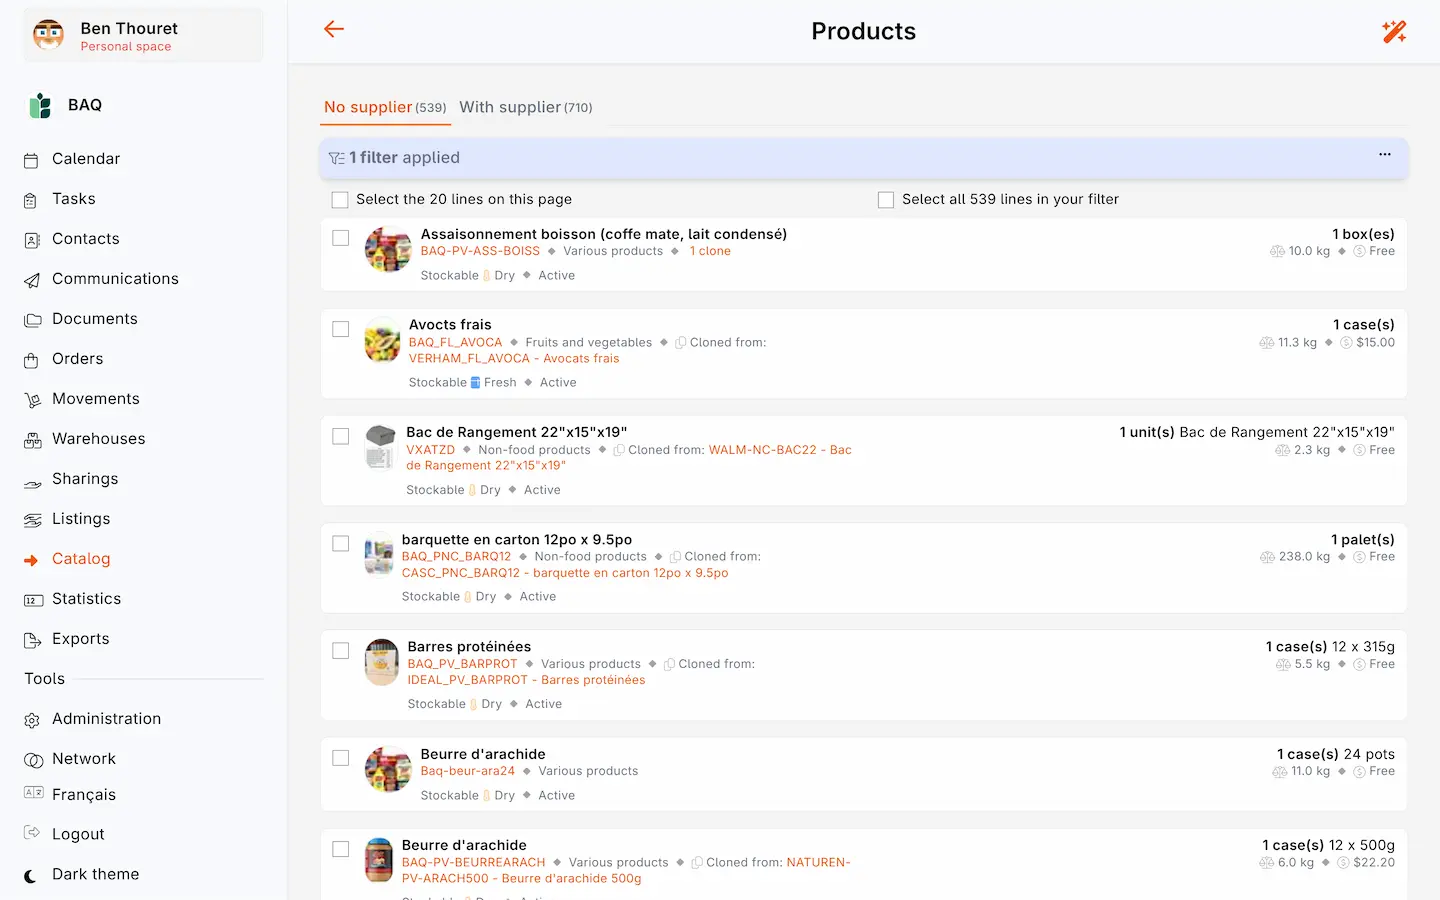
Task: Click the Documents folder icon
Action: coord(32,320)
